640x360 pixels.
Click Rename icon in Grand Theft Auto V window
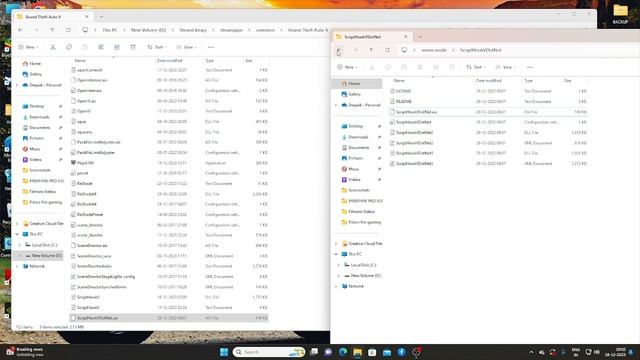click(101, 47)
